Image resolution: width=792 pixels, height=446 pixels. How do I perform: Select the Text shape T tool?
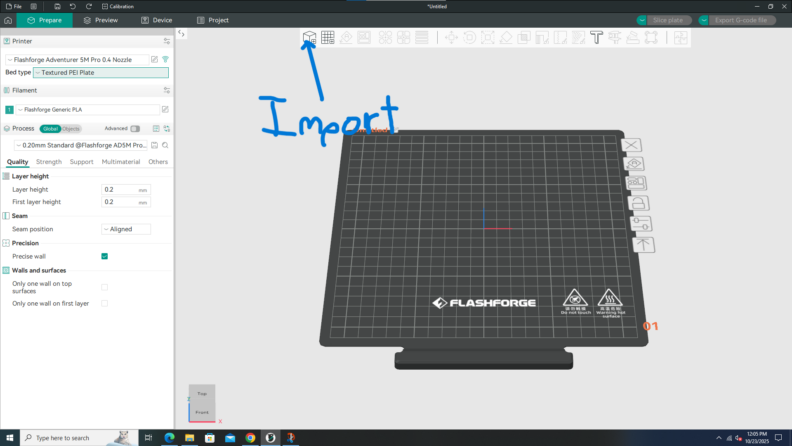pos(597,37)
